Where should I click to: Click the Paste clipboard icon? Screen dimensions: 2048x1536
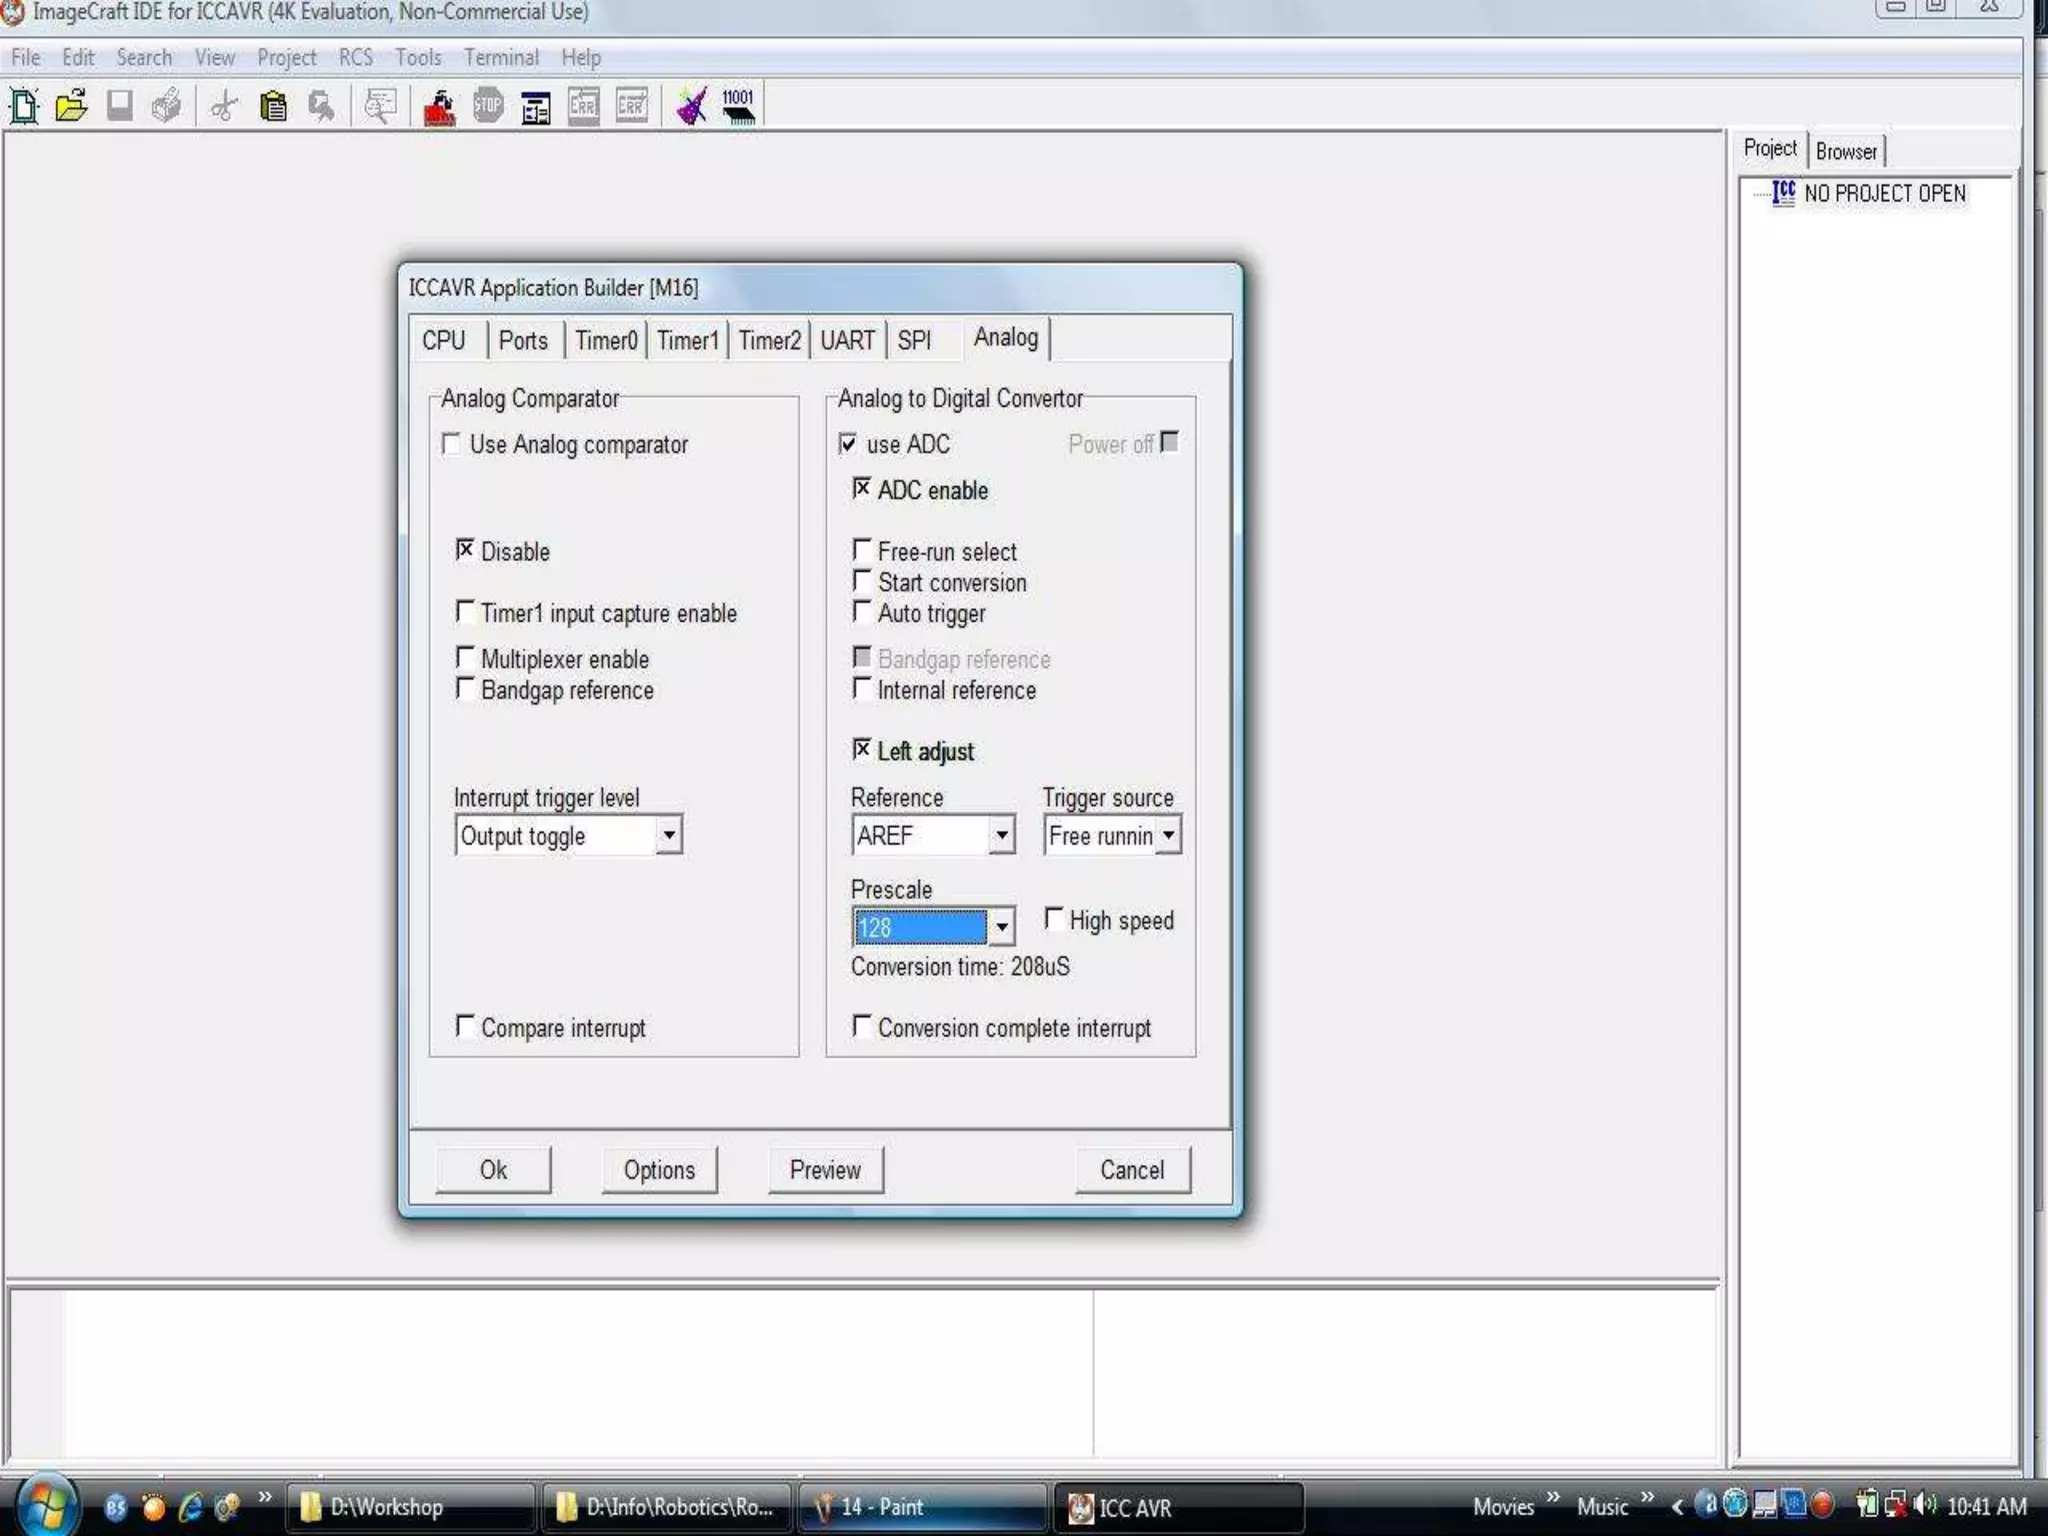pos(272,106)
